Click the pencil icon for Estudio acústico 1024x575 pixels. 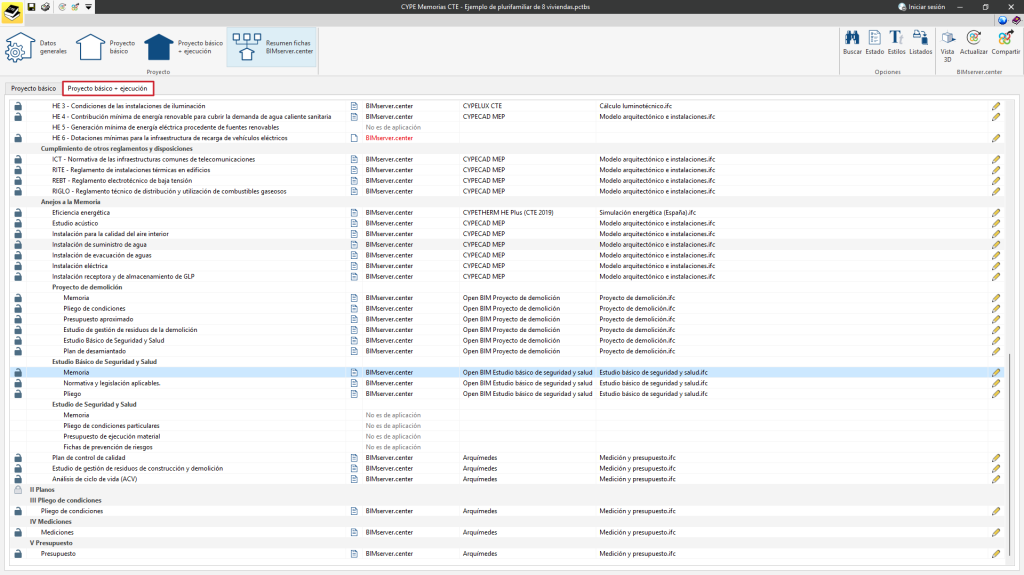(x=995, y=223)
